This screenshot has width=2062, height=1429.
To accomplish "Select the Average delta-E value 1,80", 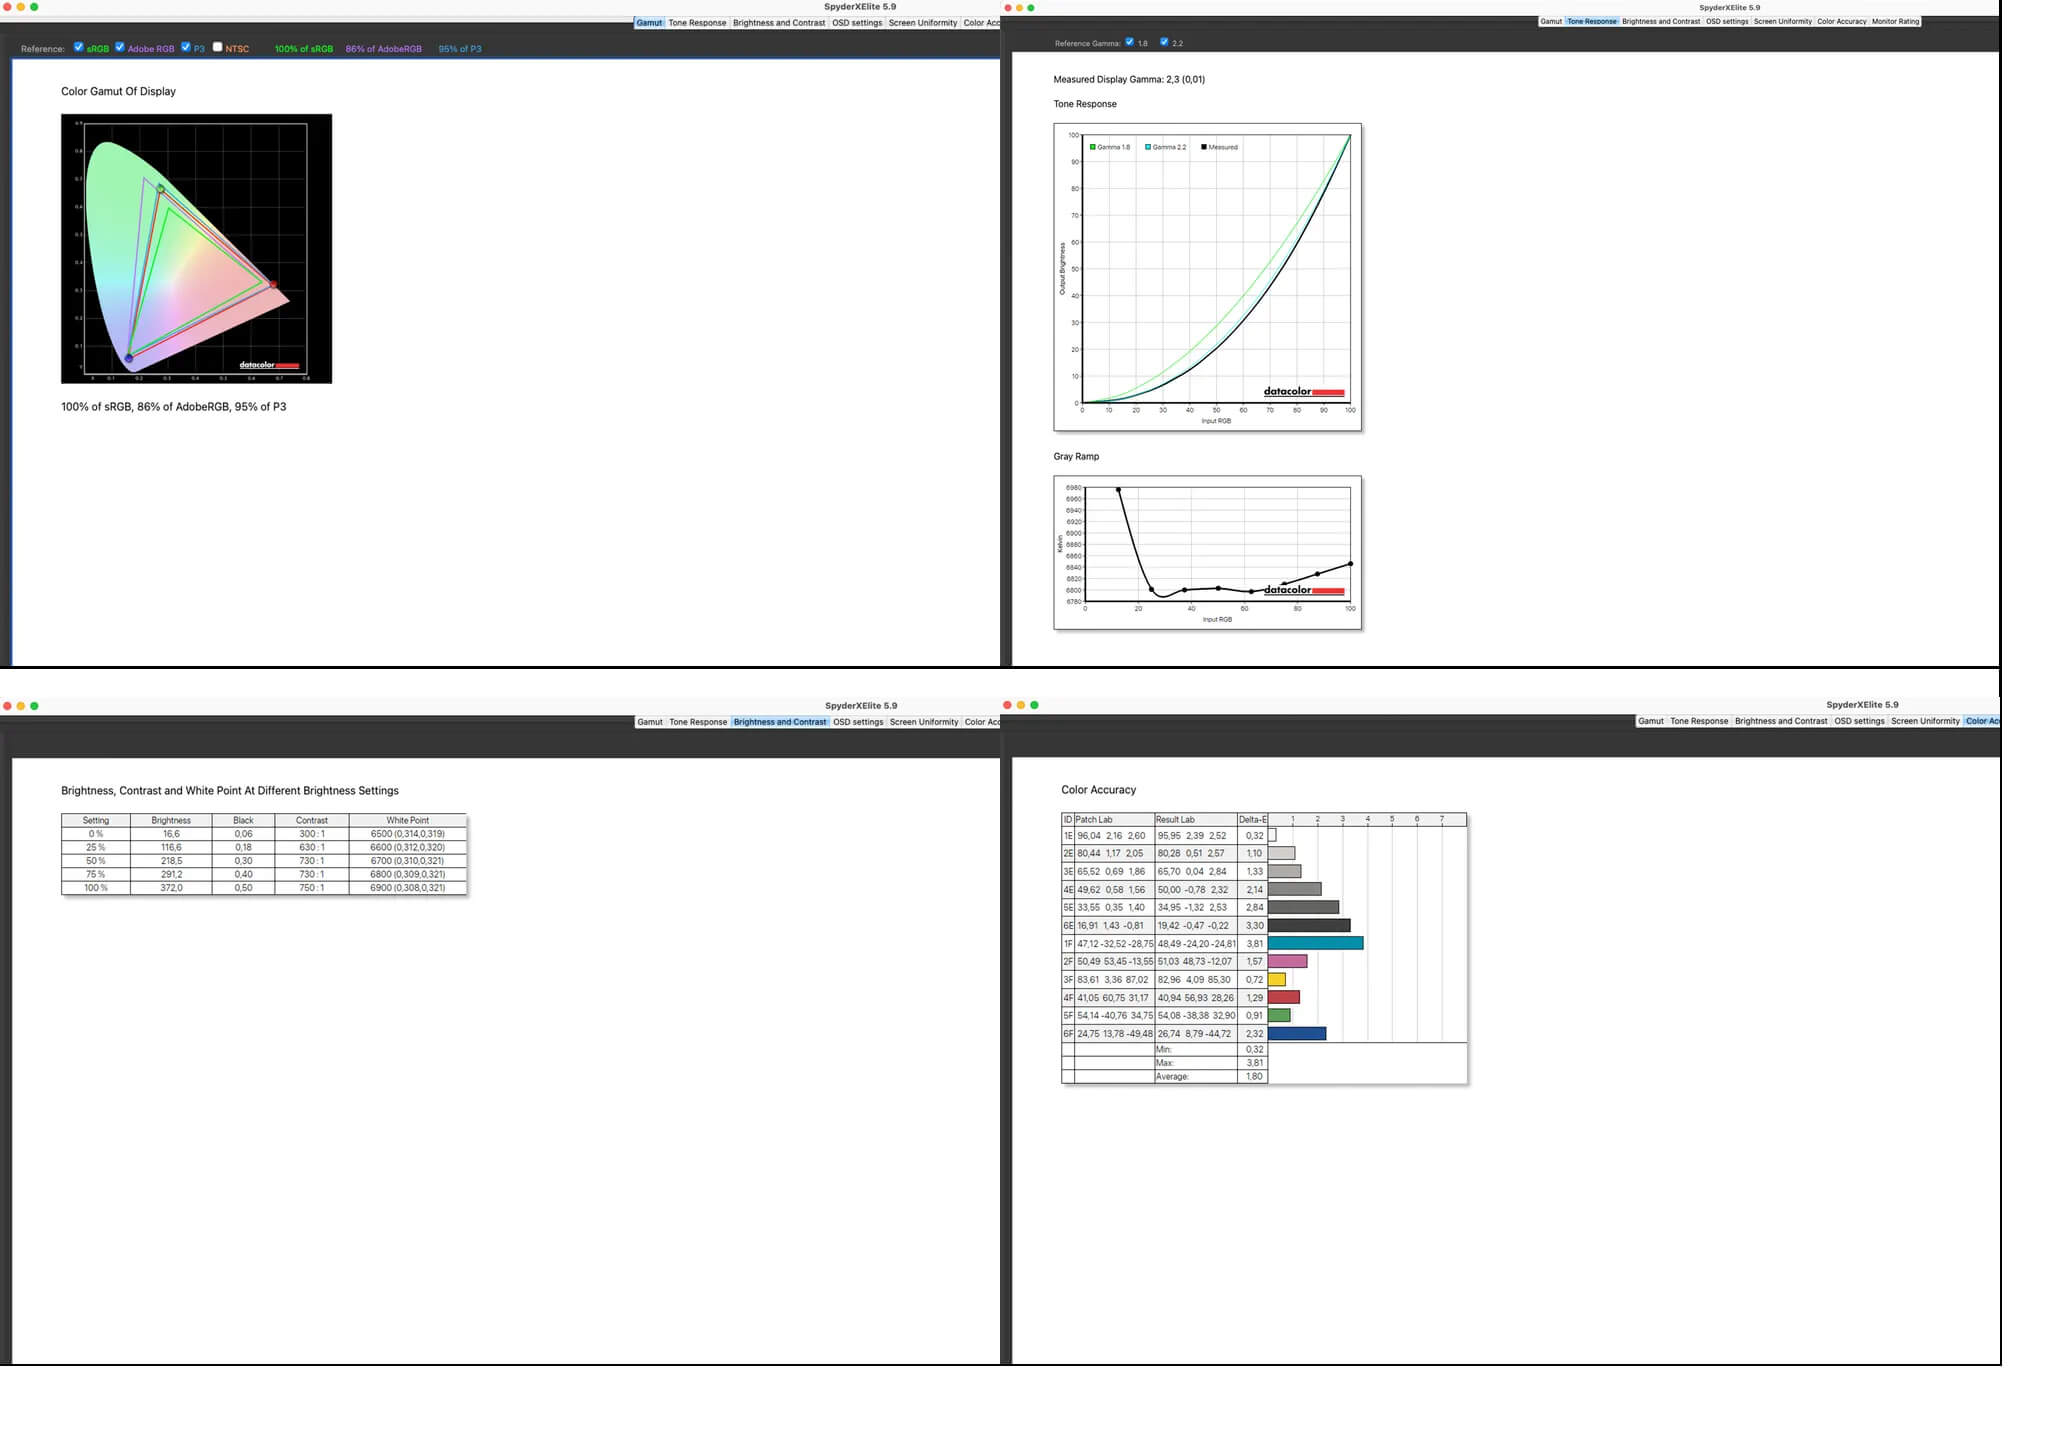I will coord(1254,1076).
